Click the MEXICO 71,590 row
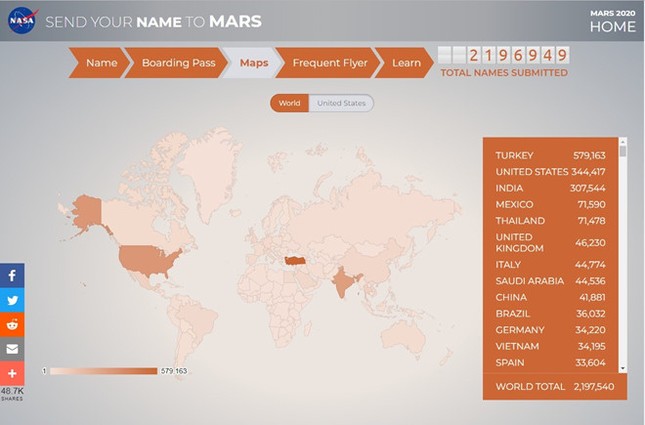 [550, 204]
